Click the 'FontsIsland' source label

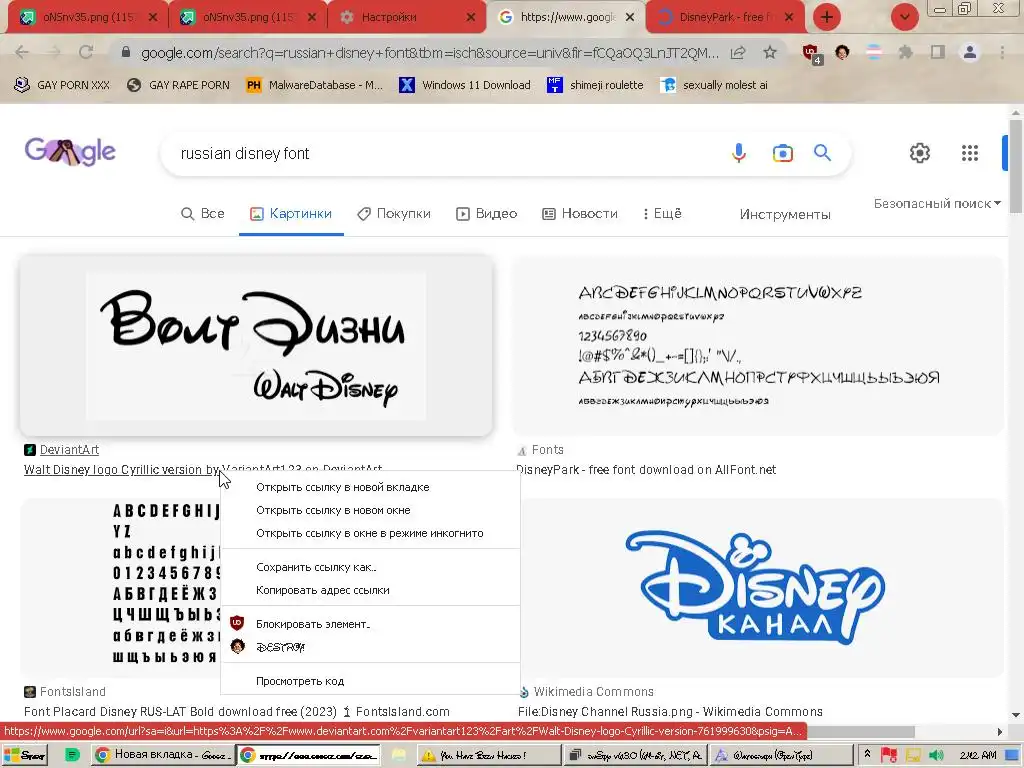72,692
